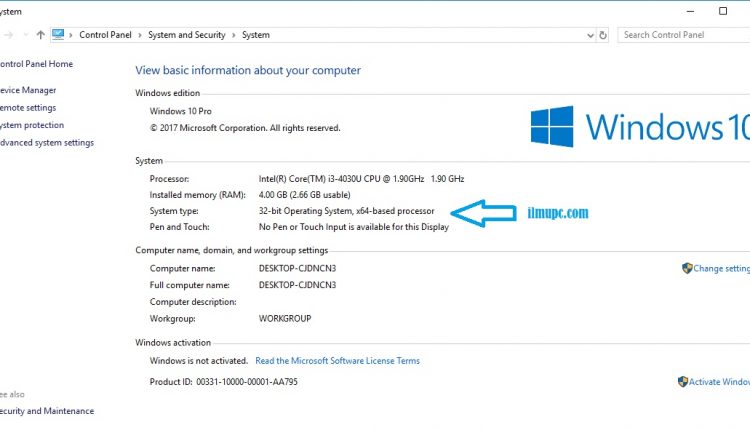
Task: Expand the chevron after System and Security
Action: [234, 35]
